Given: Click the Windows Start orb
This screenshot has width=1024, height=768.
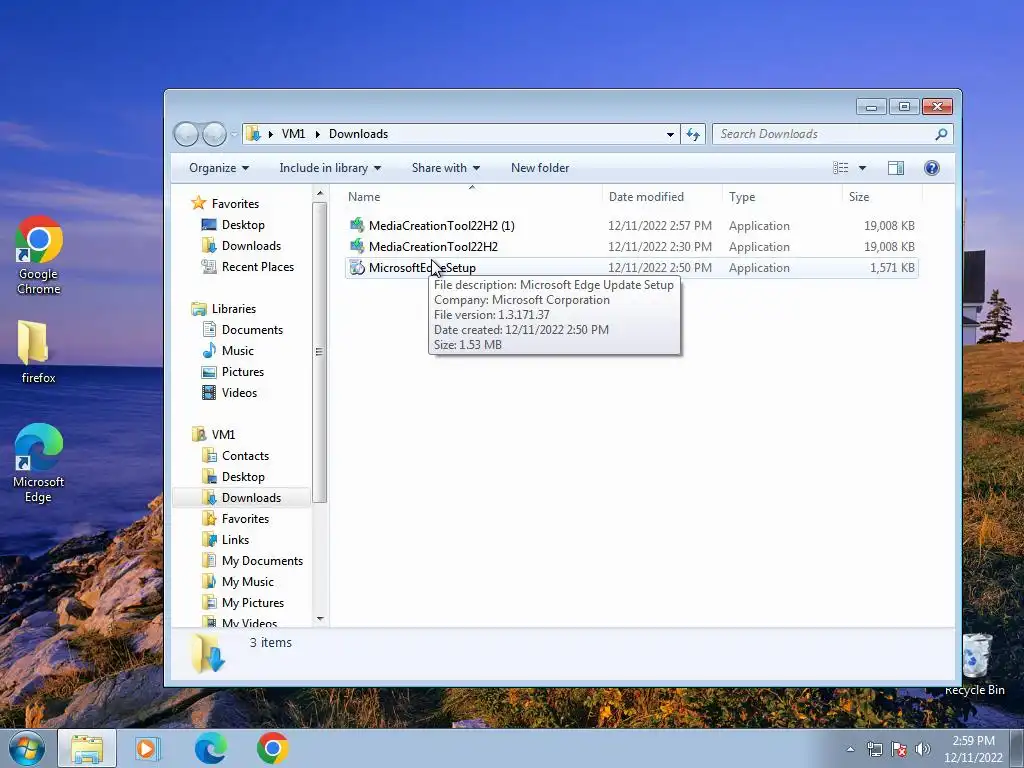Looking at the screenshot, I should [x=27, y=748].
